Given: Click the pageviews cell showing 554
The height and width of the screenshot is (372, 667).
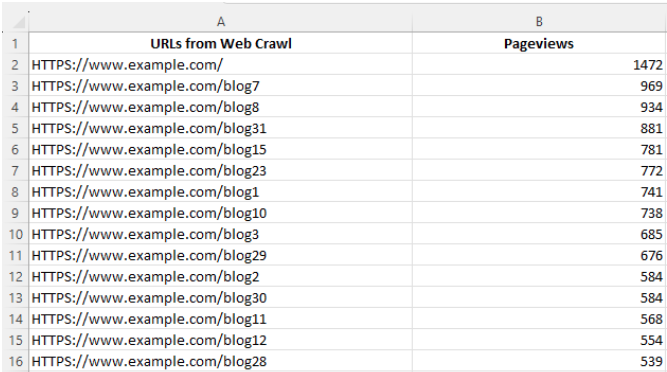Looking at the screenshot, I should coord(539,340).
